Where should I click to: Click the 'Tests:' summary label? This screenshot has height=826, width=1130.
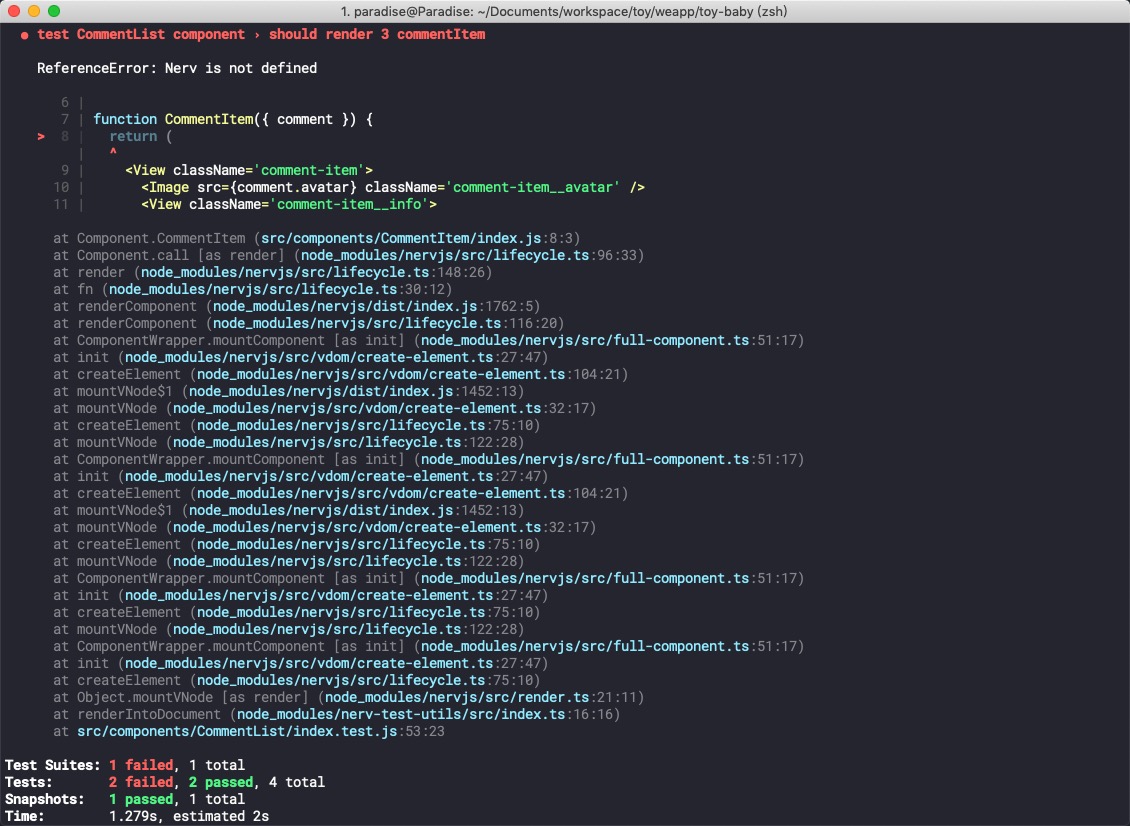coord(29,782)
